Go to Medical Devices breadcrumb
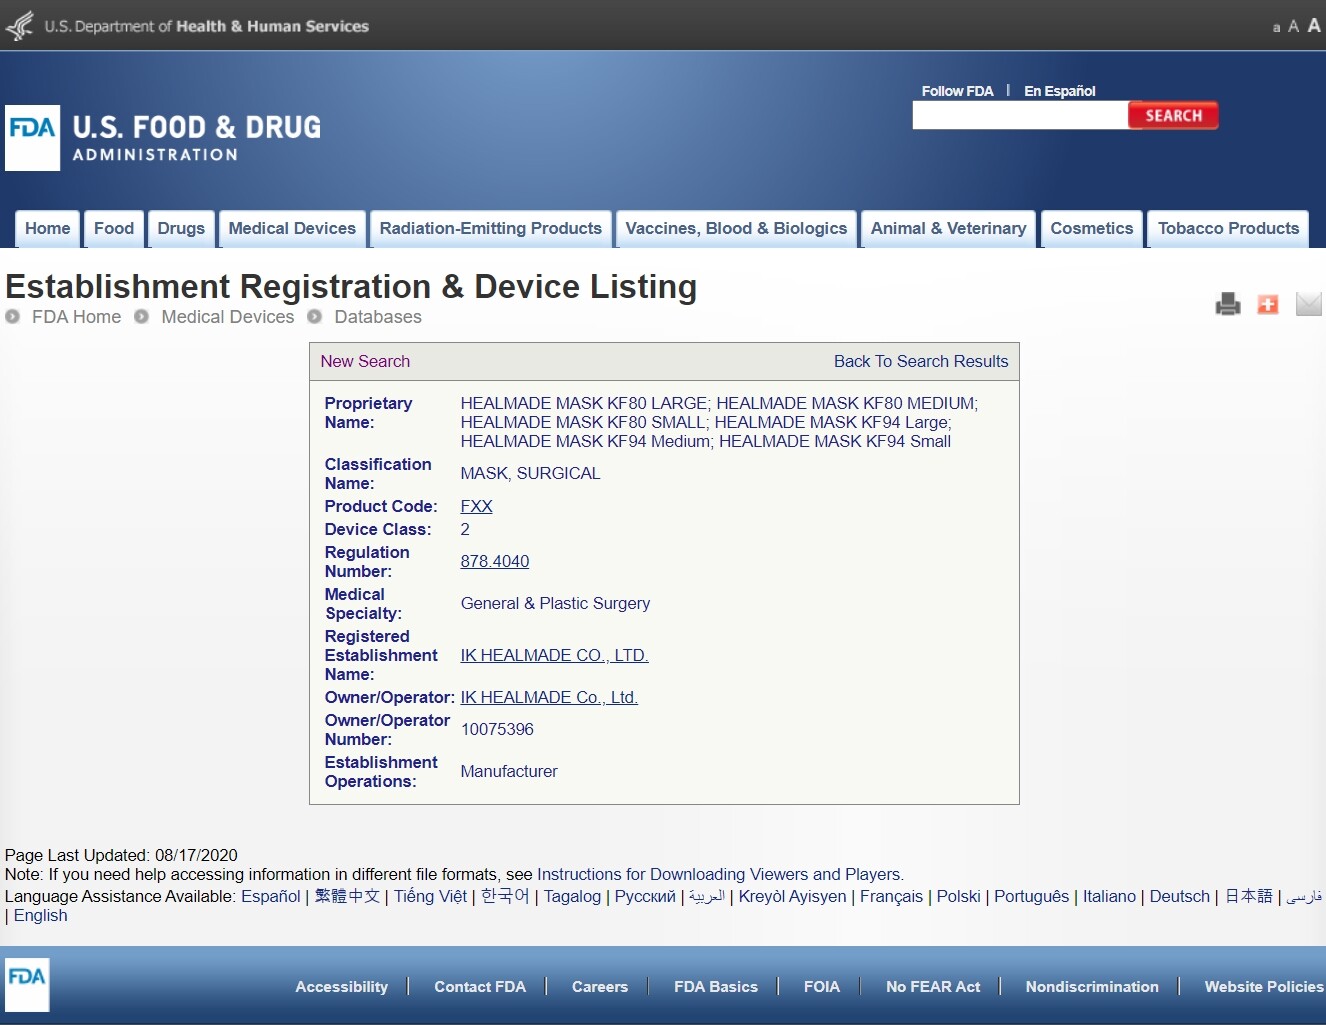The image size is (1326, 1025). [228, 317]
